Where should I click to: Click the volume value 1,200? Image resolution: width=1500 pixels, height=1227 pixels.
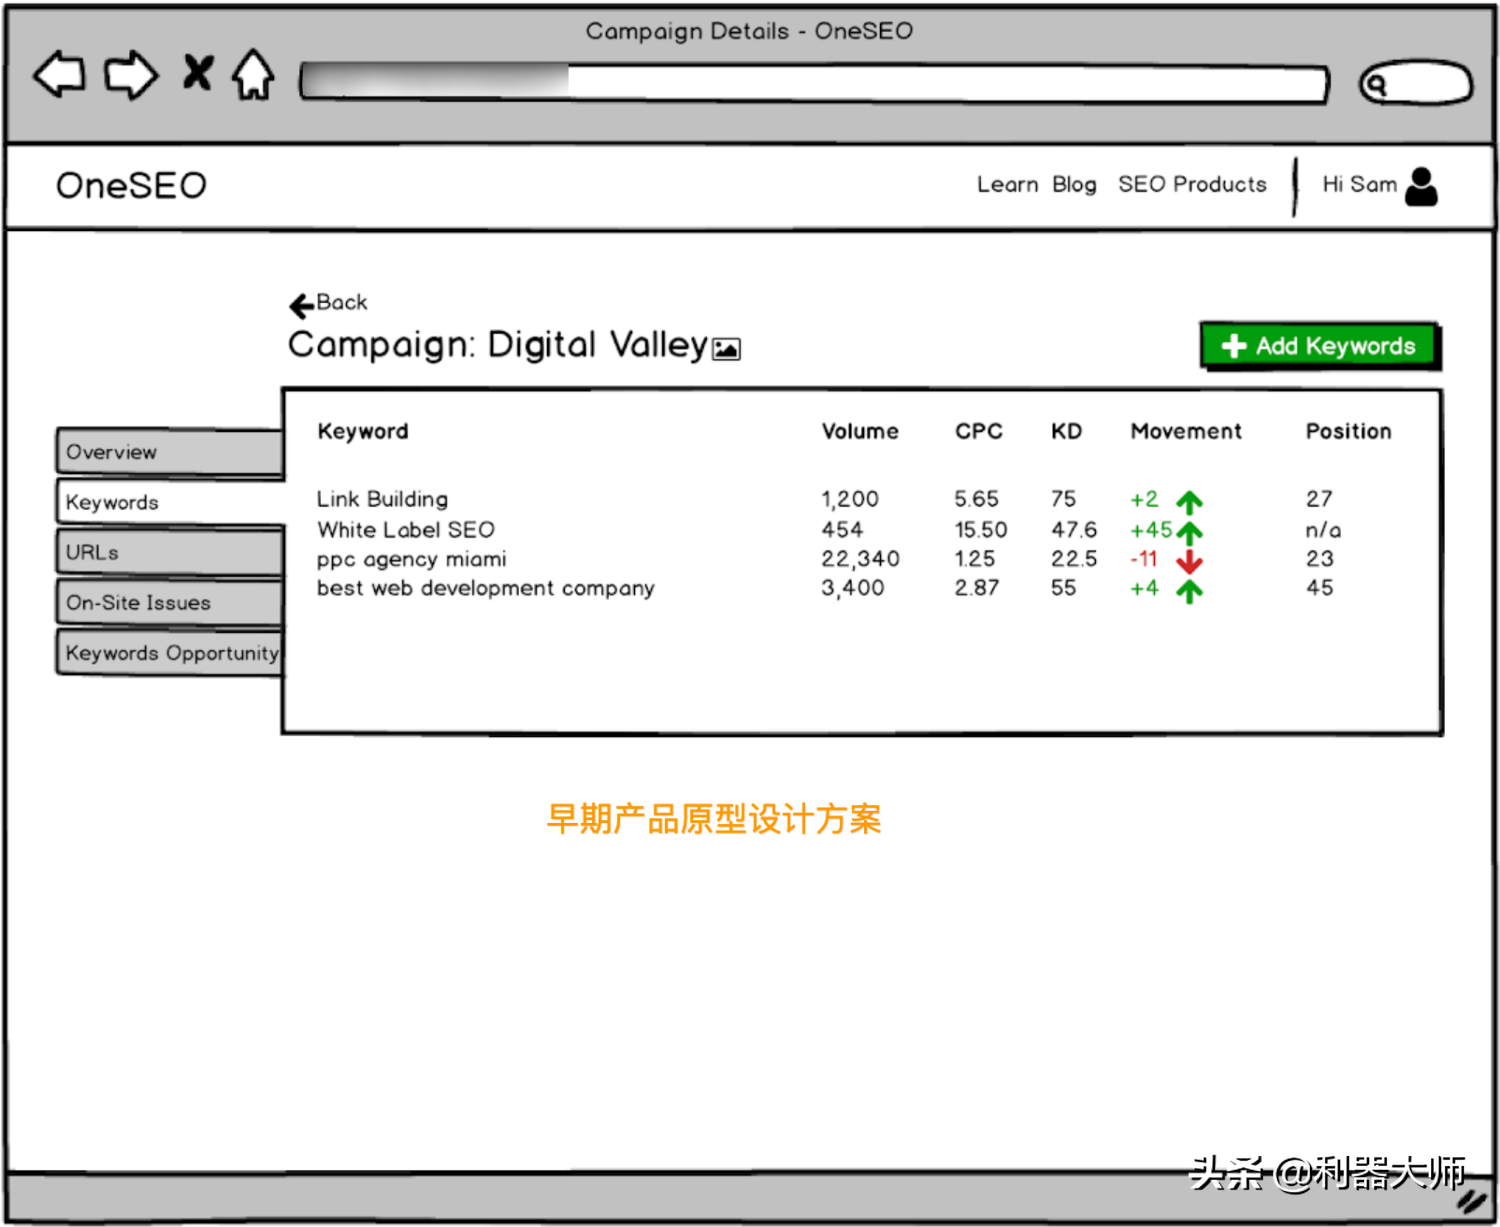tap(850, 499)
